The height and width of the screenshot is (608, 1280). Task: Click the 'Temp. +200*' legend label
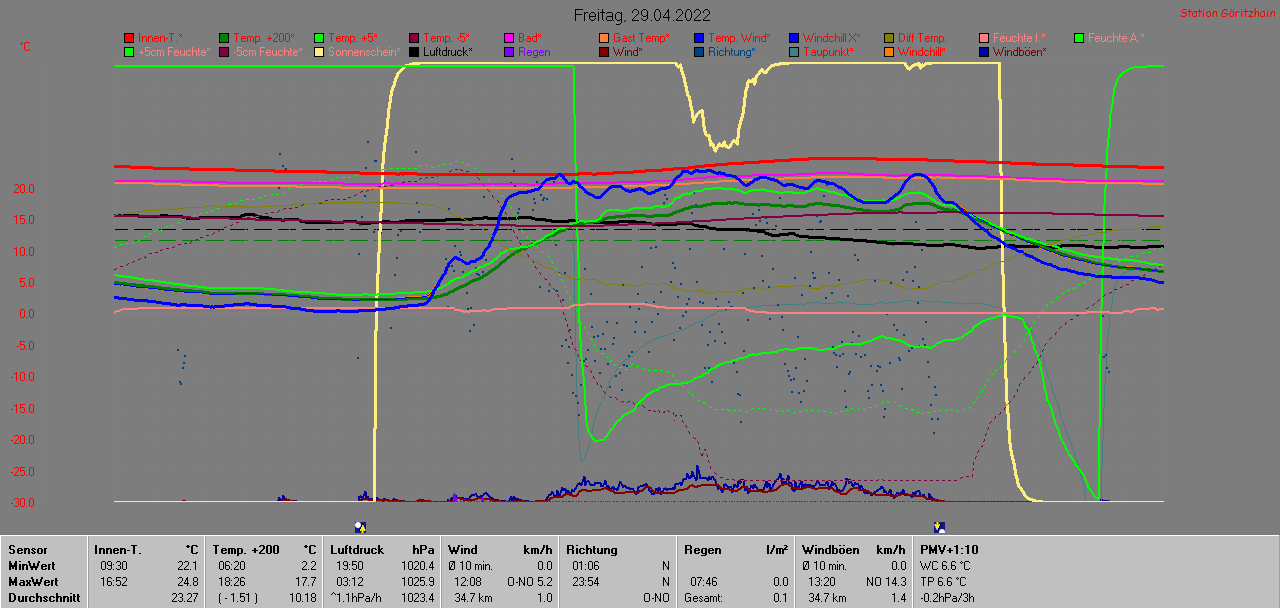tap(264, 38)
